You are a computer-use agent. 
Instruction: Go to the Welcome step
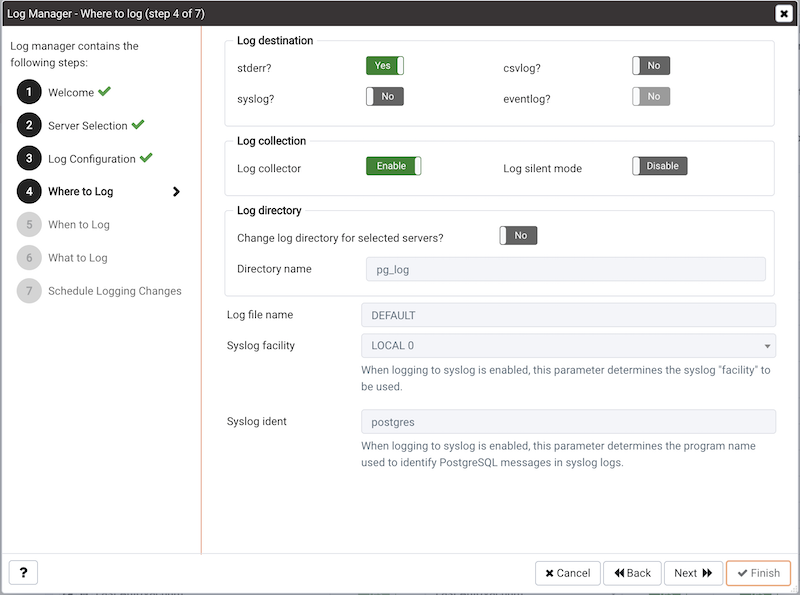(71, 92)
